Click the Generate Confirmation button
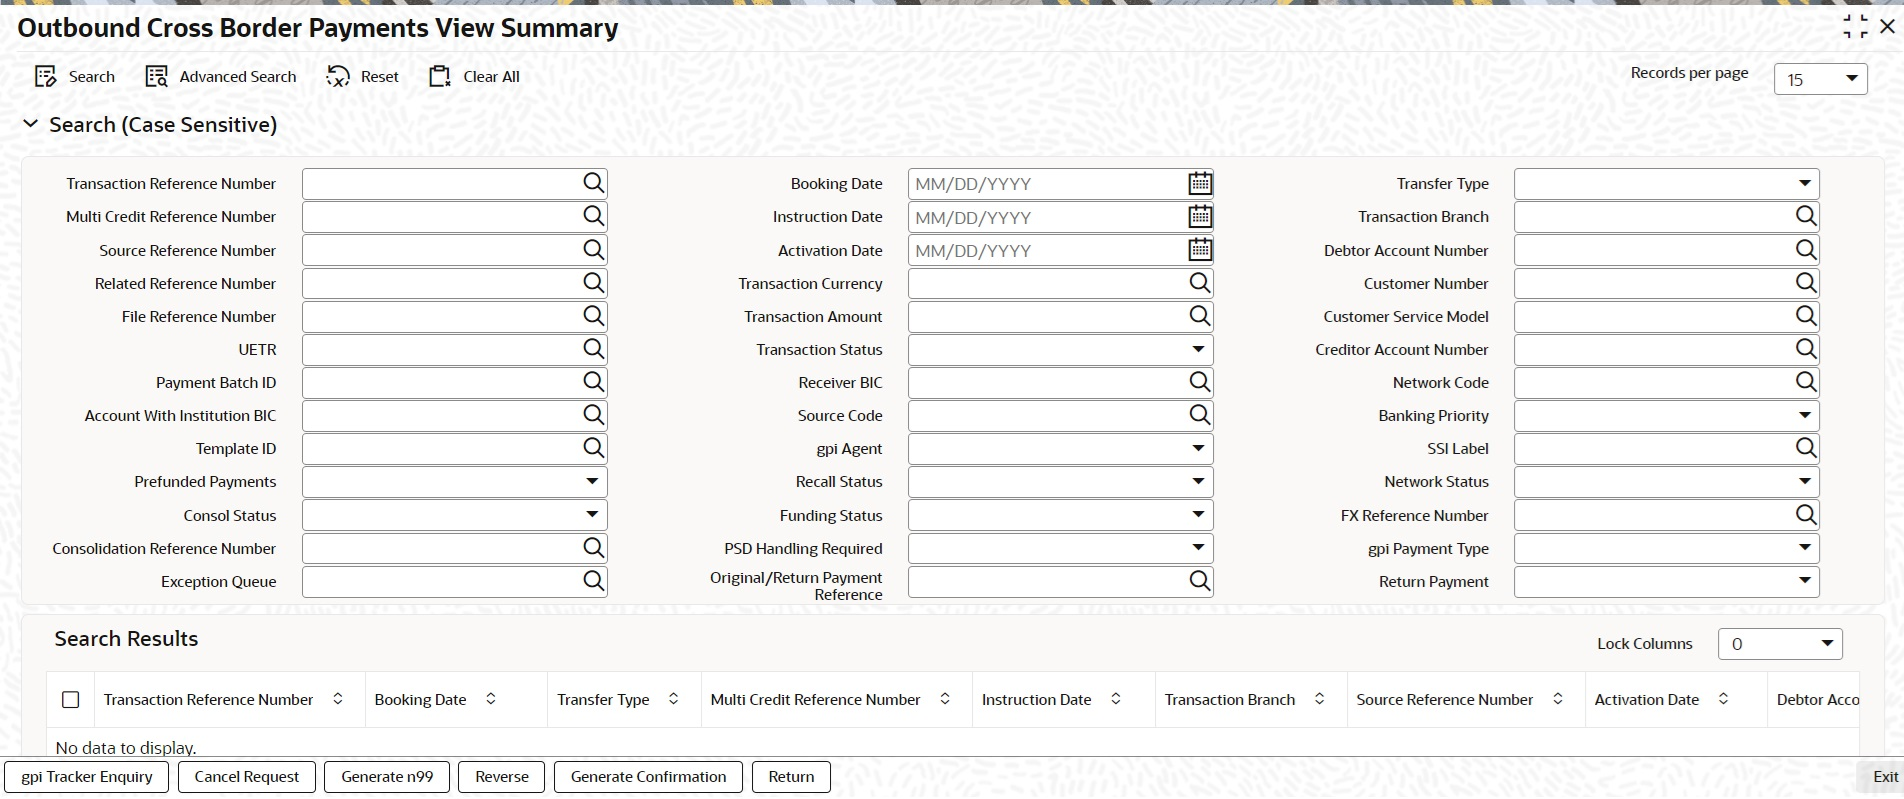 coord(648,777)
